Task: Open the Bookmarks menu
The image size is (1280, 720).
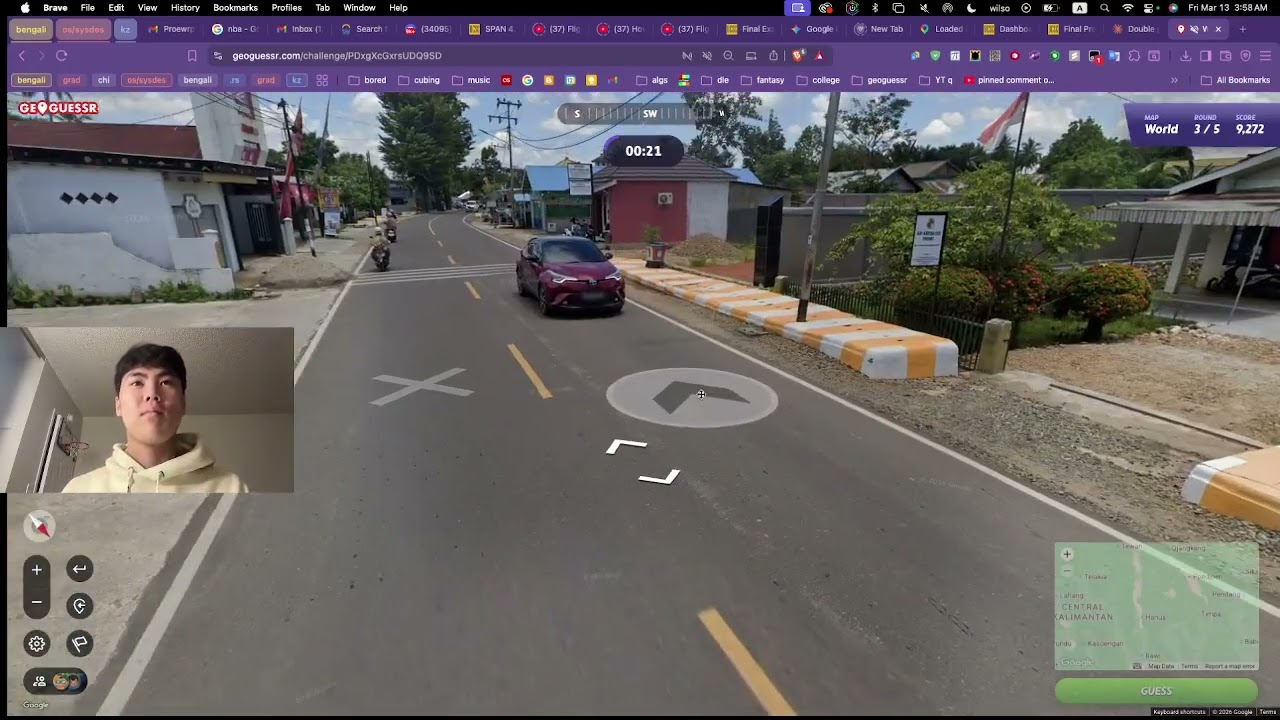Action: pyautogui.click(x=236, y=7)
